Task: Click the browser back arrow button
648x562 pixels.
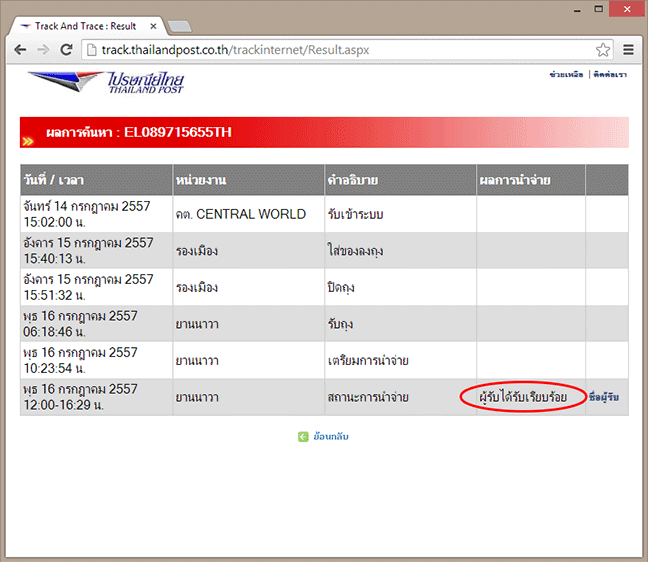Action: click(x=20, y=49)
